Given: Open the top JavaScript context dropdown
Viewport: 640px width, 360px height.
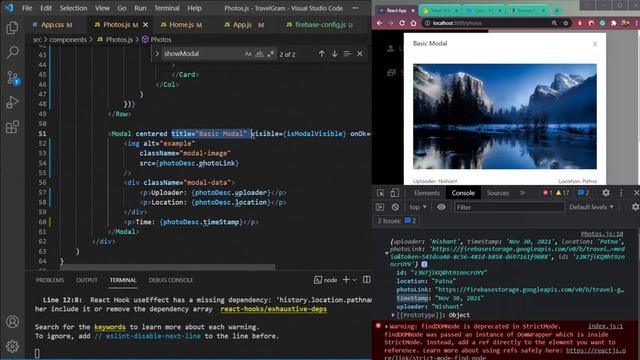Looking at the screenshot, I should (x=418, y=207).
